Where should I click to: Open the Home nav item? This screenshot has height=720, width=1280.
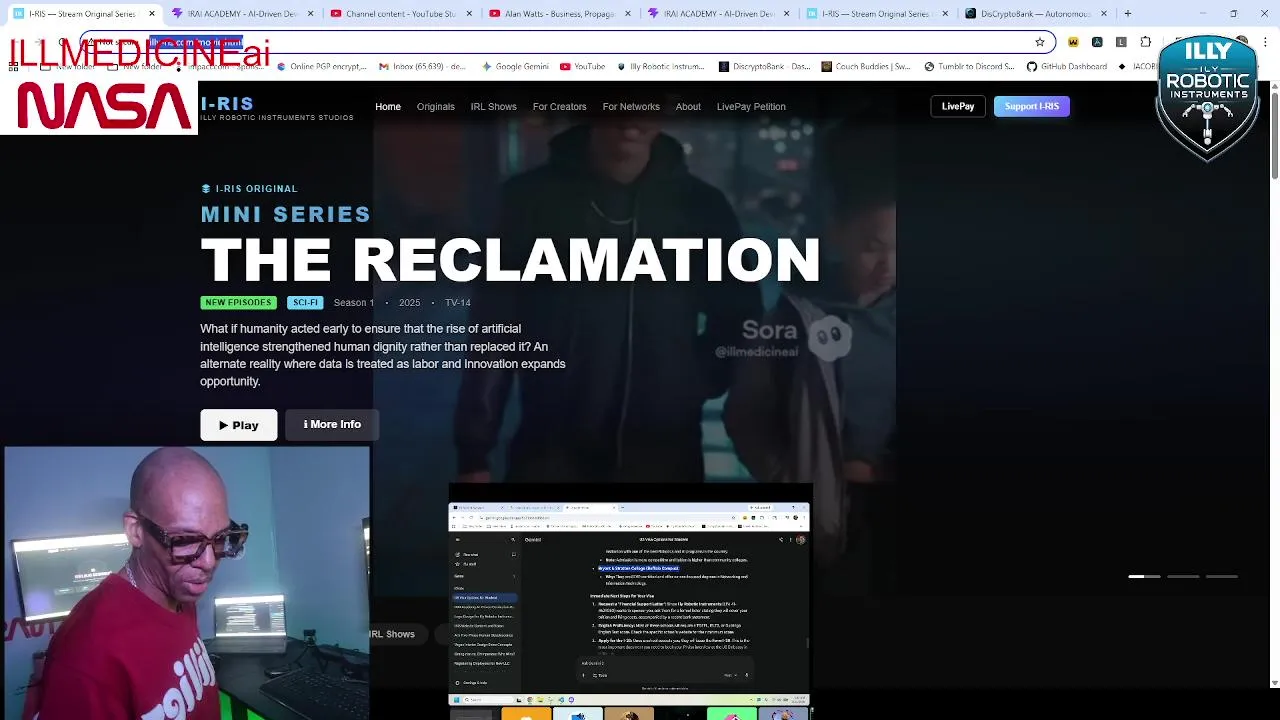388,106
